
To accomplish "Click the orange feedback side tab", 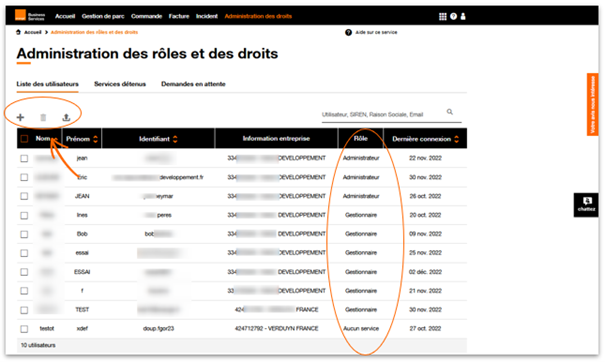I will click(593, 104).
